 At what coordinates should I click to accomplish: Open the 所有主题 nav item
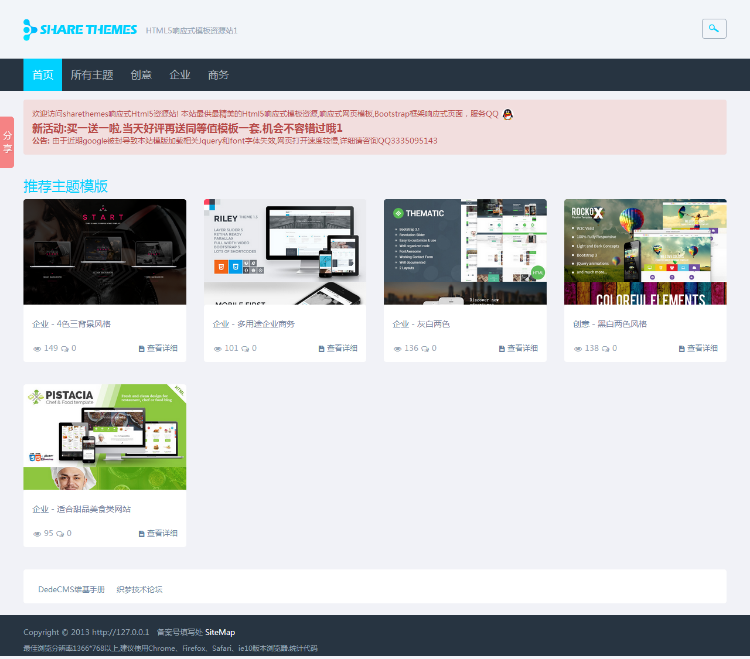(92, 75)
